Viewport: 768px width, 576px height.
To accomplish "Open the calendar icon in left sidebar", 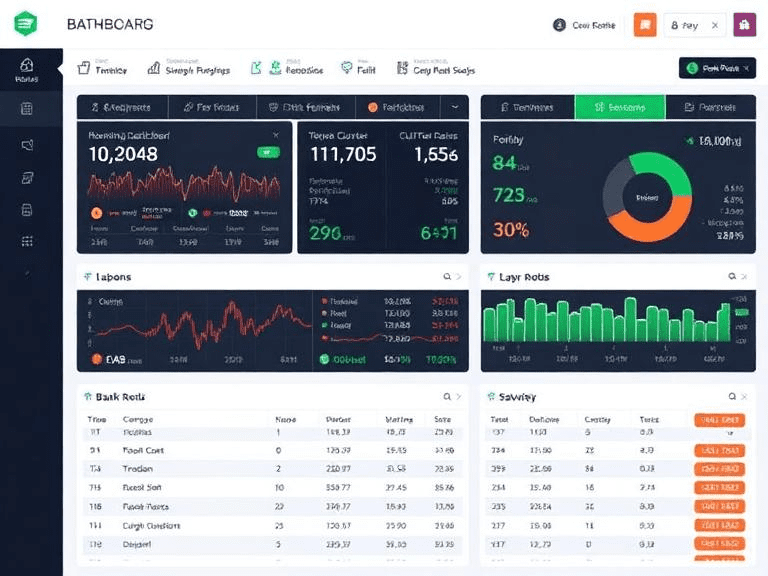I will tap(27, 108).
